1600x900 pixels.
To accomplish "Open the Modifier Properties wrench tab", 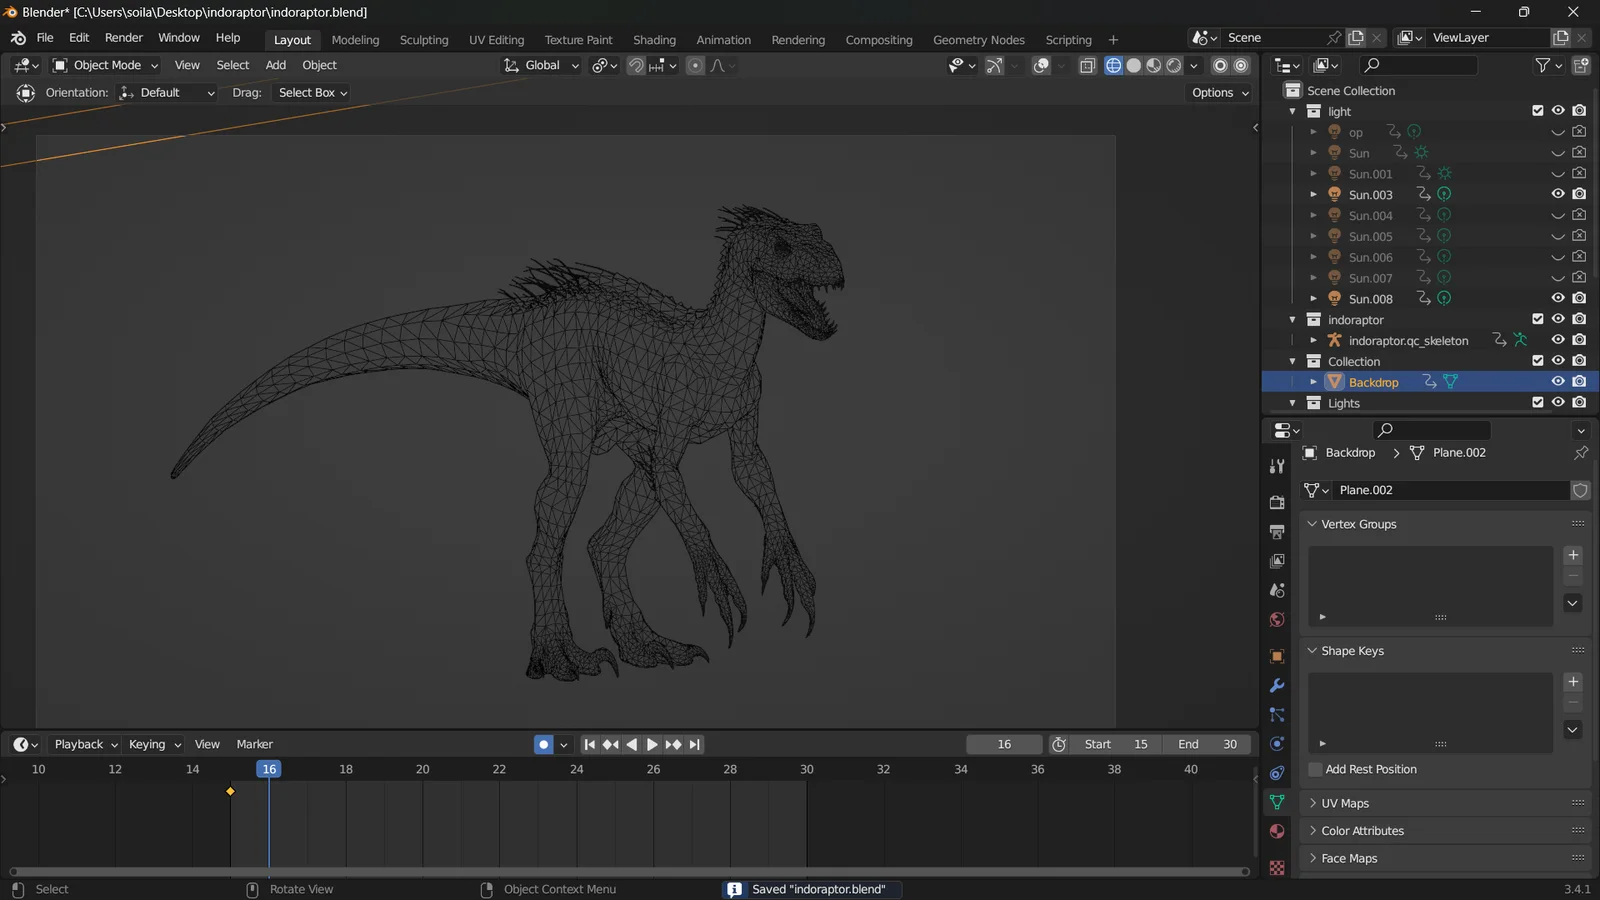I will (x=1277, y=685).
